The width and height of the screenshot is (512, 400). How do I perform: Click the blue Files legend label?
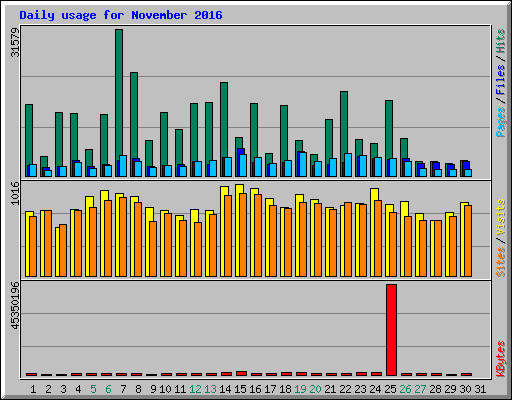pyautogui.click(x=501, y=80)
